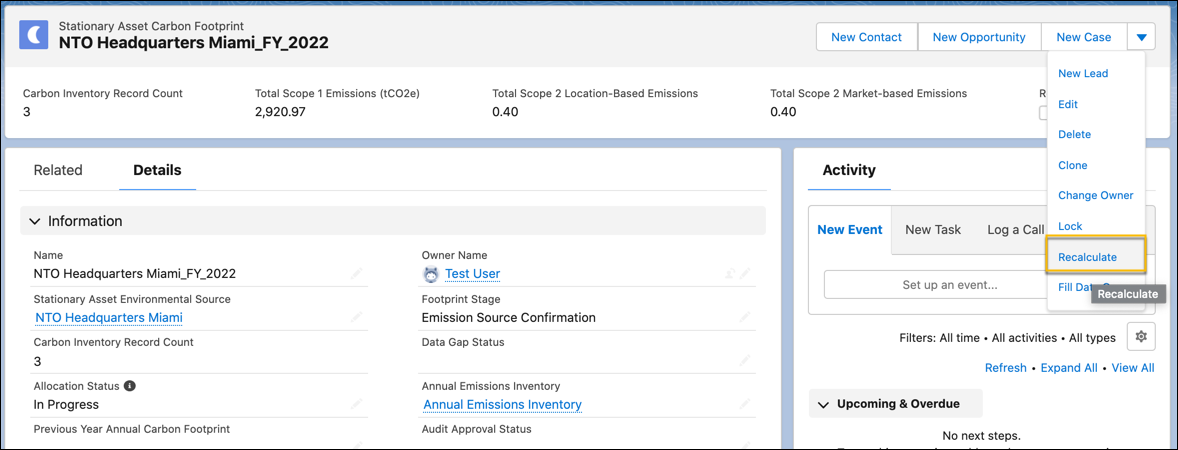Click the Test User avatar icon
Screen dimensions: 1178x450
coord(430,274)
